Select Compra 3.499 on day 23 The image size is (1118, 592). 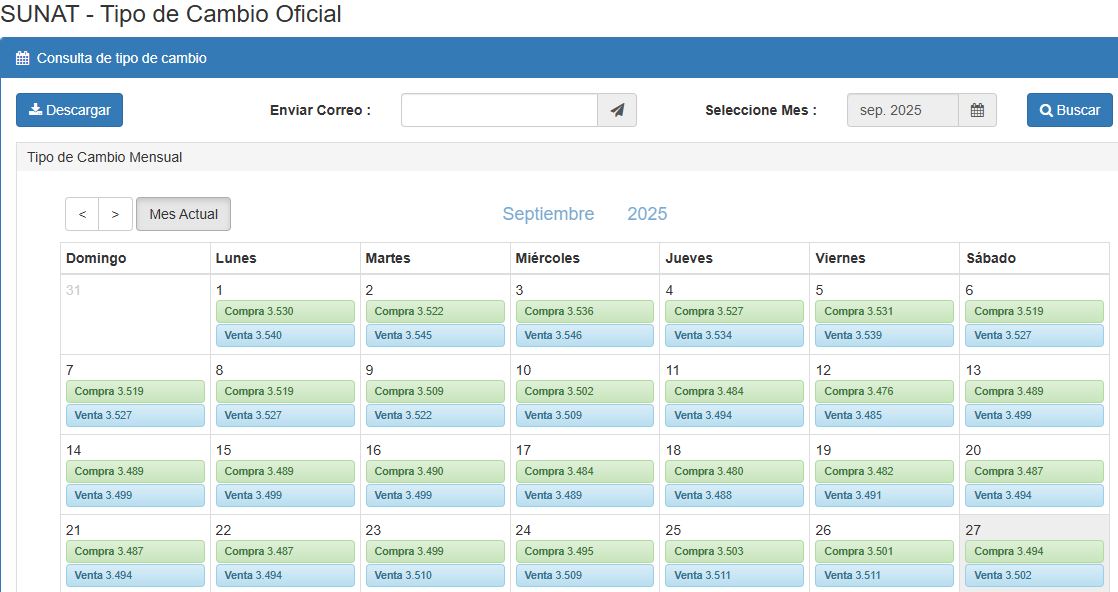tap(435, 551)
